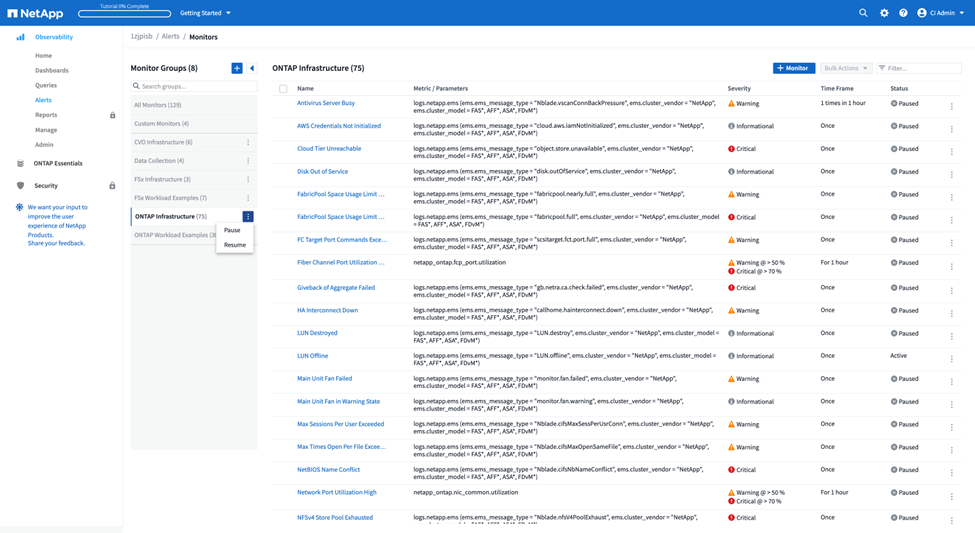Click the NetApp logo

click(x=35, y=13)
